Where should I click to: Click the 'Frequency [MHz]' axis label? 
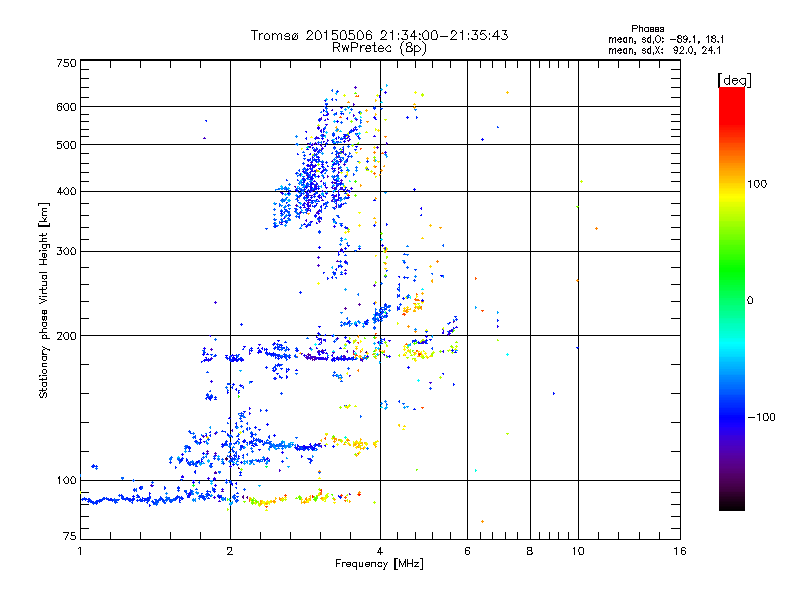(x=379, y=564)
